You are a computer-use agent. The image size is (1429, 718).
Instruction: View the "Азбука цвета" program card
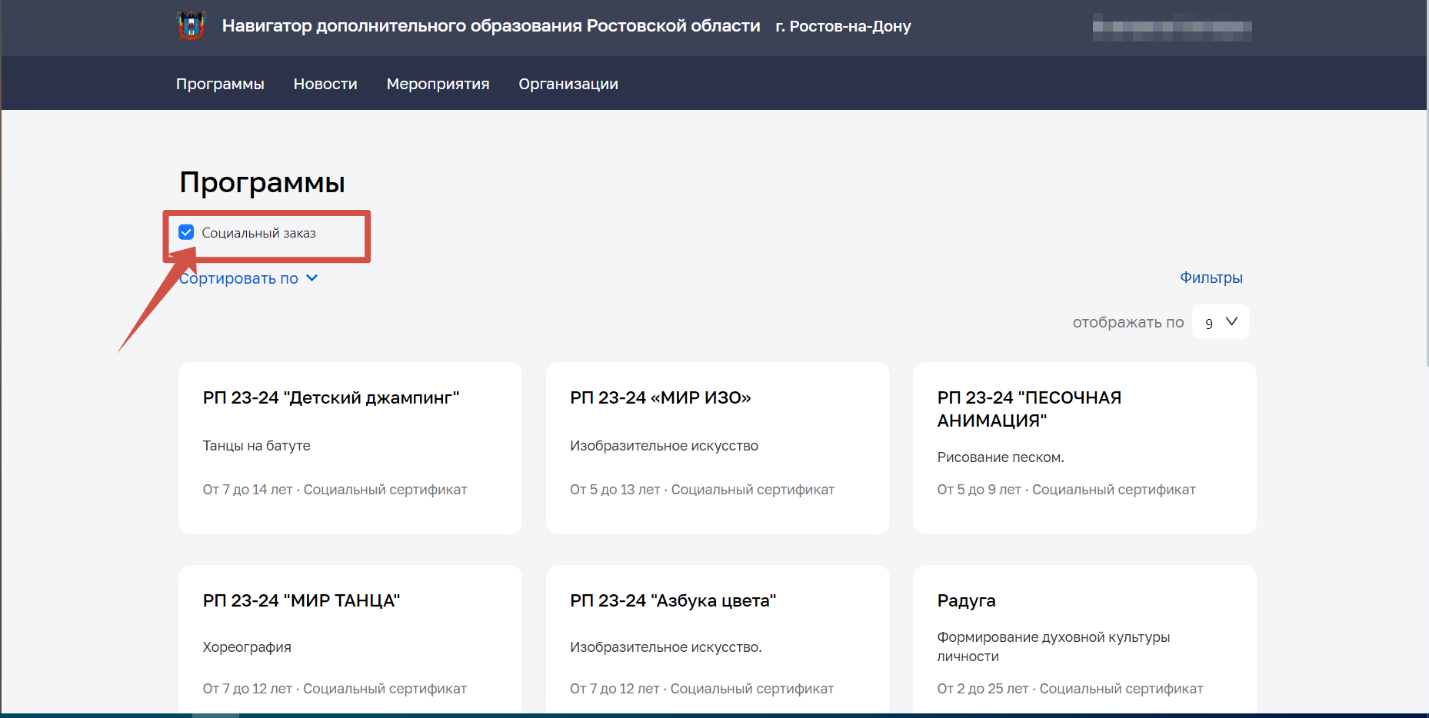tap(717, 640)
